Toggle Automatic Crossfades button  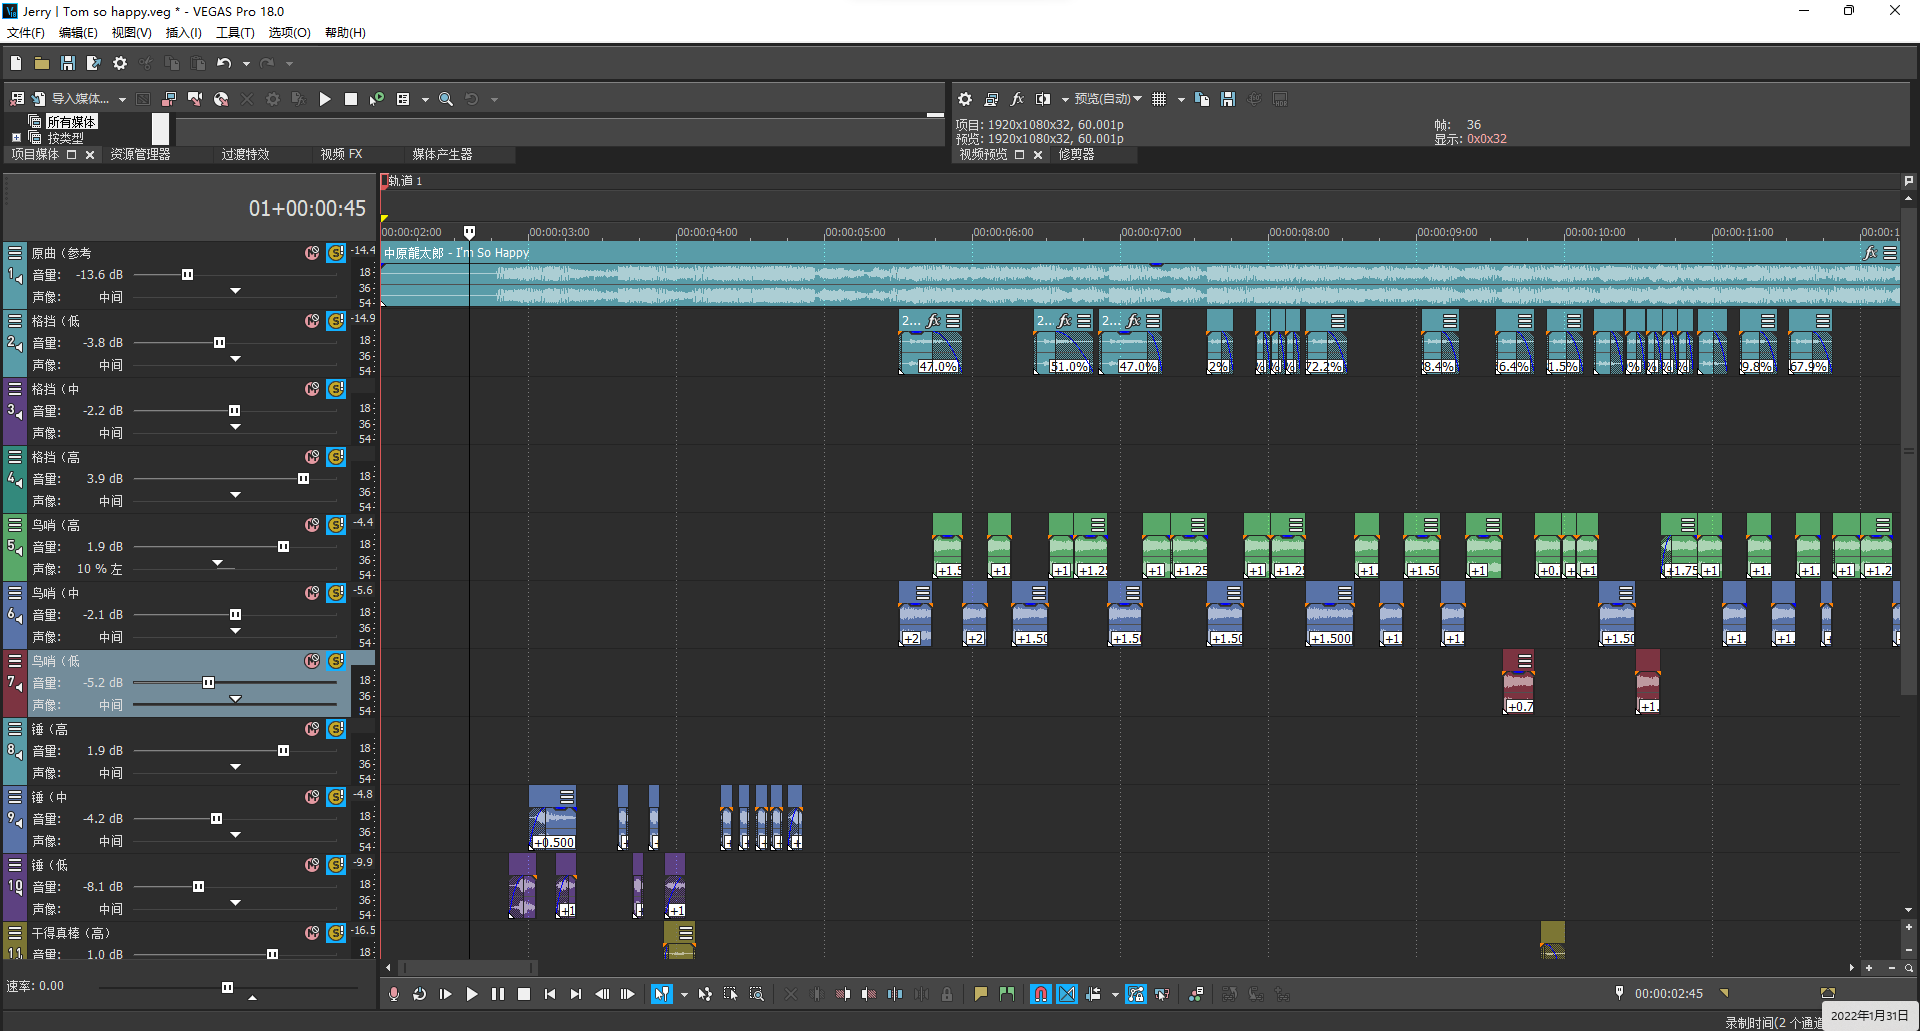click(x=1067, y=994)
